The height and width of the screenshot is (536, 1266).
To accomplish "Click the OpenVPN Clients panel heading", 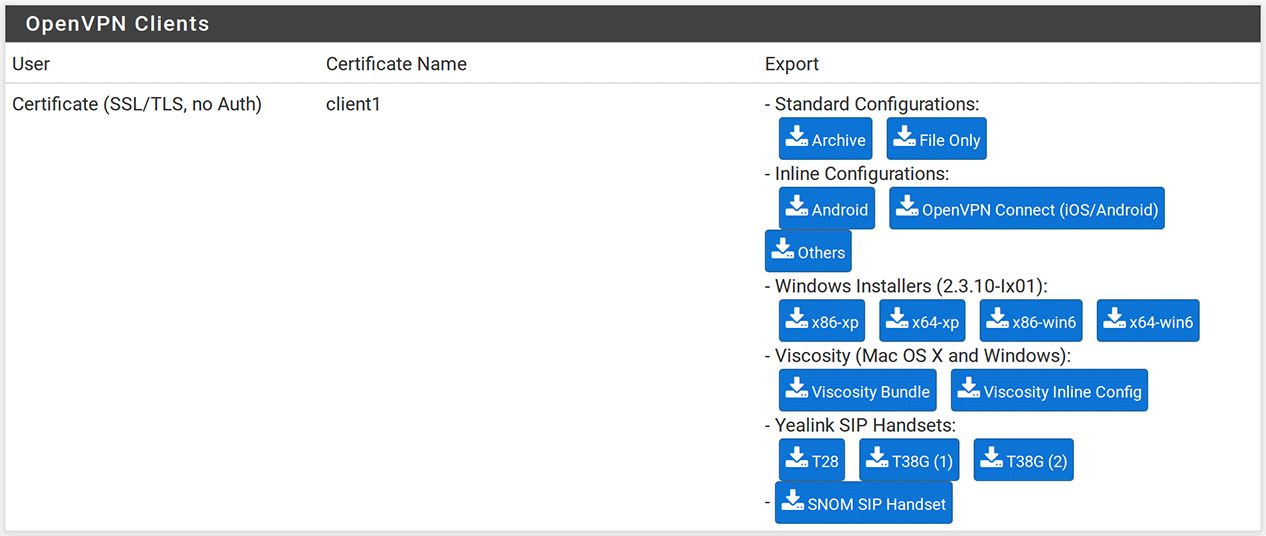I will [117, 24].
